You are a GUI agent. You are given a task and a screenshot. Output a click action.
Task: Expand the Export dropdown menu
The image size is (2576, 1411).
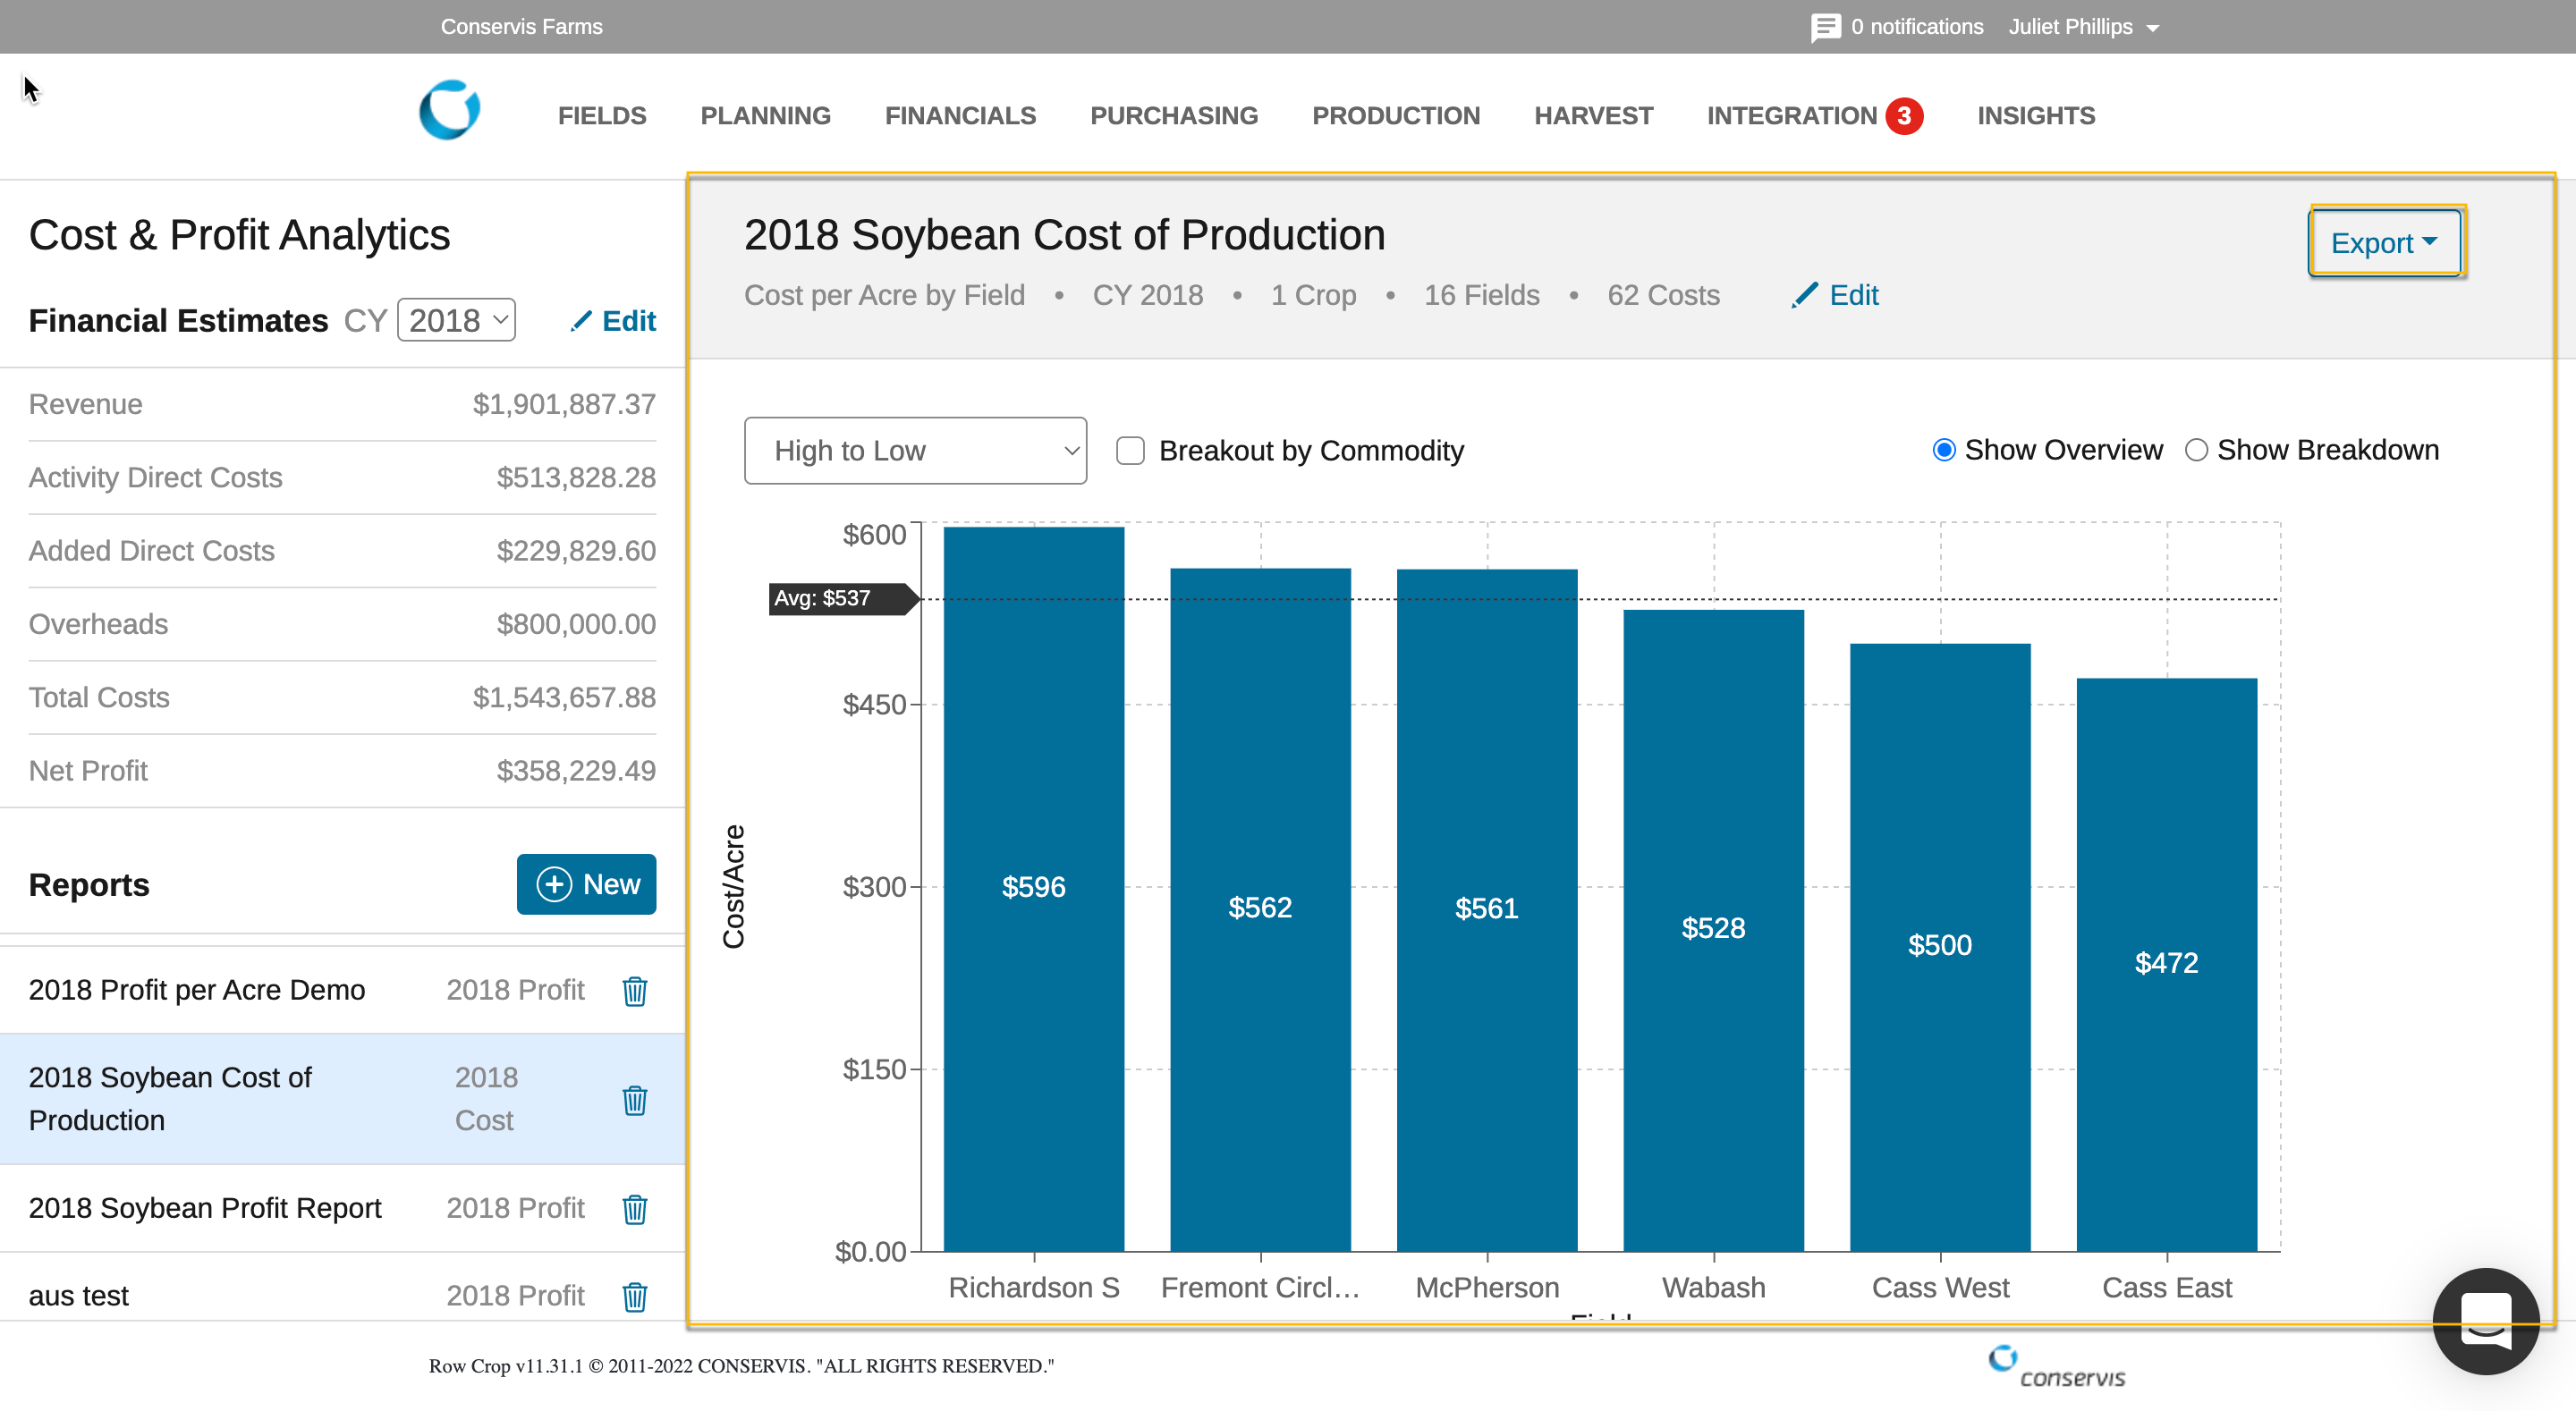tap(2384, 242)
